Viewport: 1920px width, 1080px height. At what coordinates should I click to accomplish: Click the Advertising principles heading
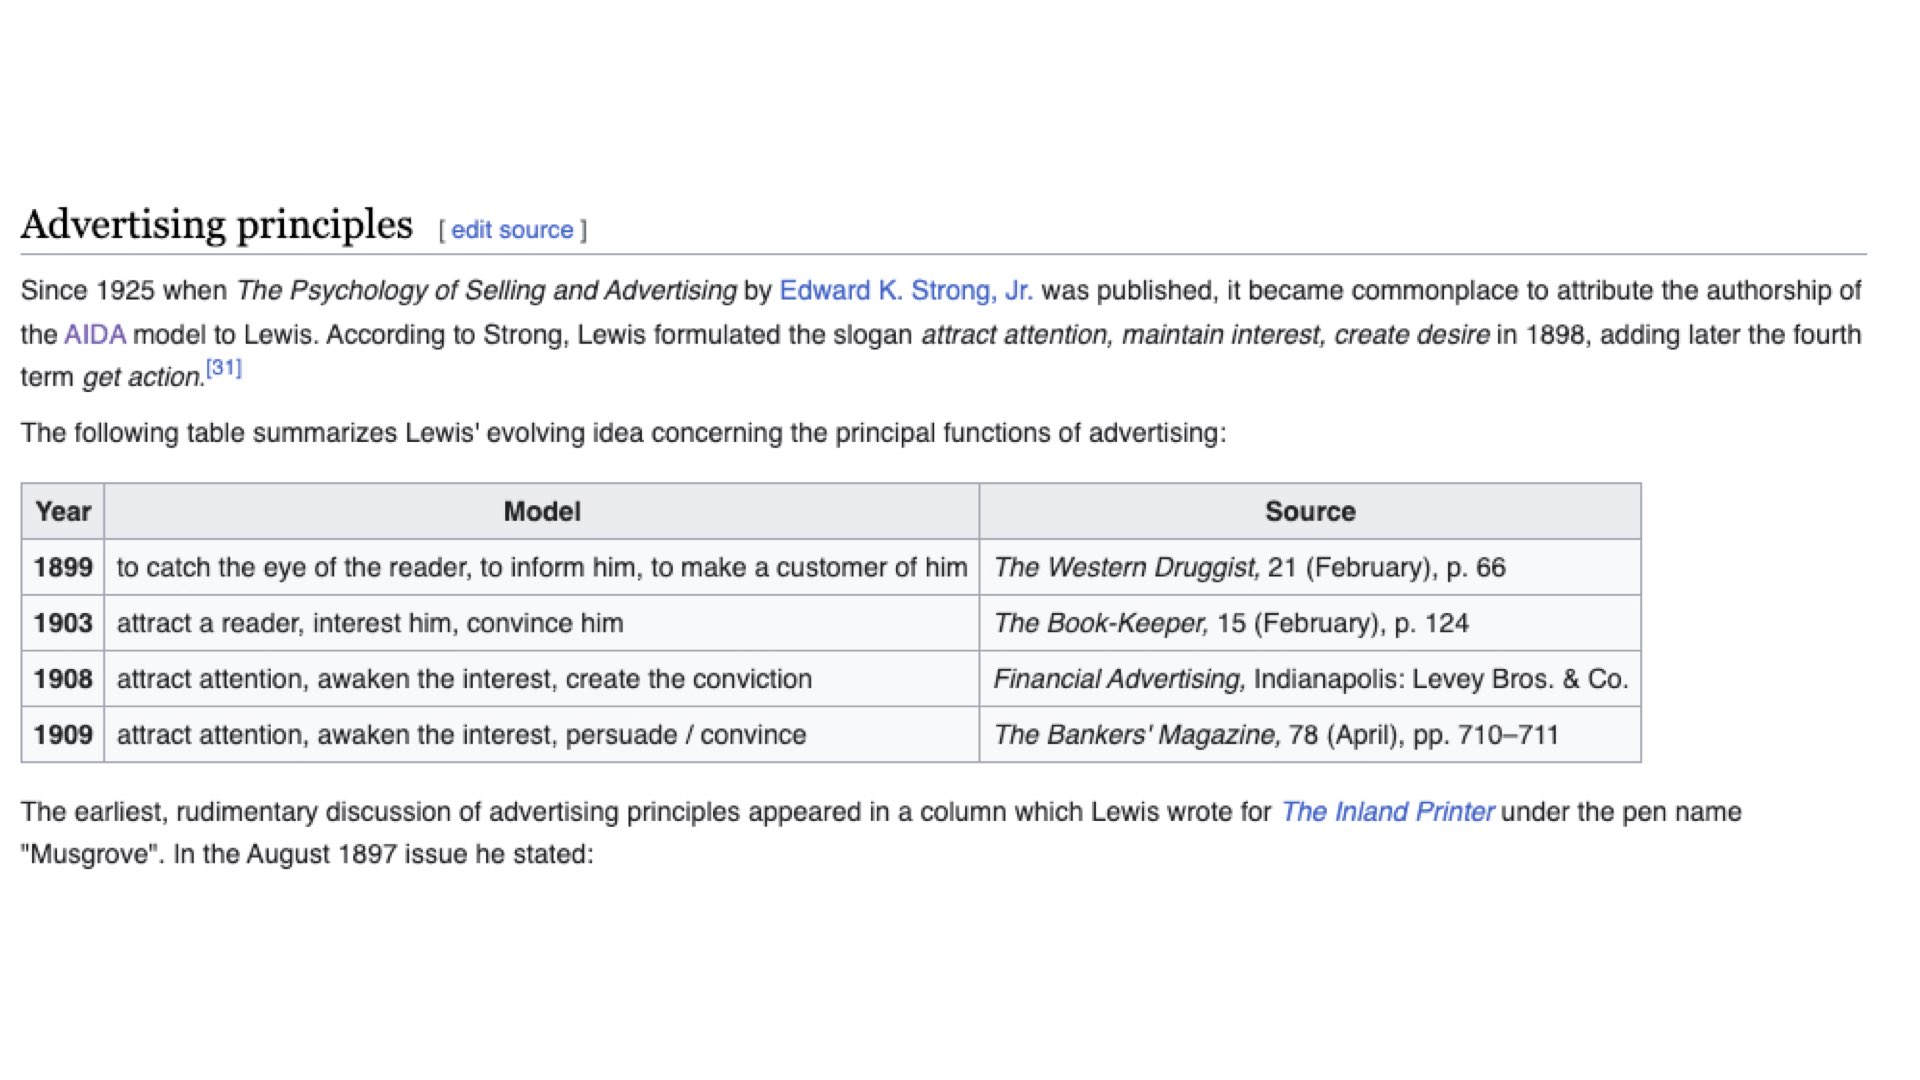tap(216, 225)
